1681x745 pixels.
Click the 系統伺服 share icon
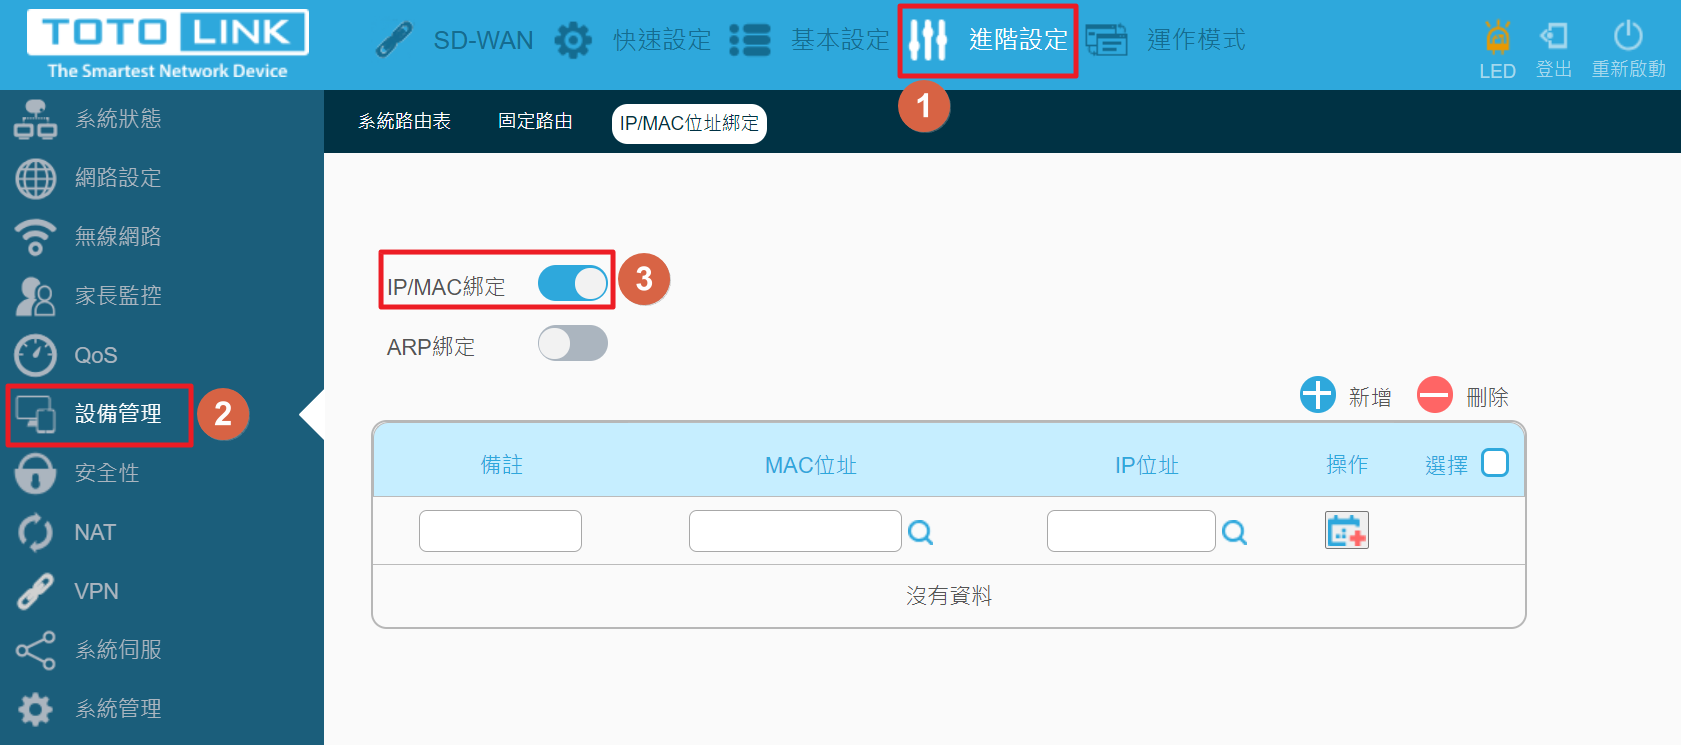pyautogui.click(x=35, y=650)
